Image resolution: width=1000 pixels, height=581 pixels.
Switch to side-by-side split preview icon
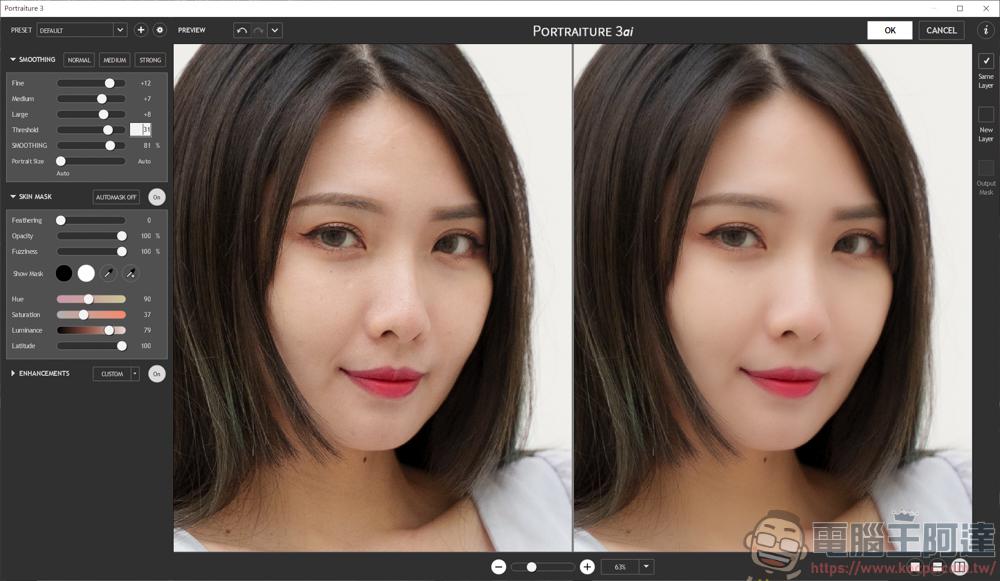[x=960, y=567]
